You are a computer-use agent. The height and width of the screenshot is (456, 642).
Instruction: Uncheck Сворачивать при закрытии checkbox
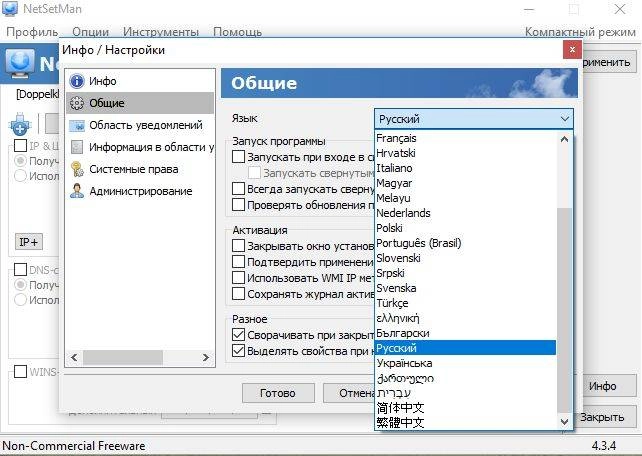point(238,335)
